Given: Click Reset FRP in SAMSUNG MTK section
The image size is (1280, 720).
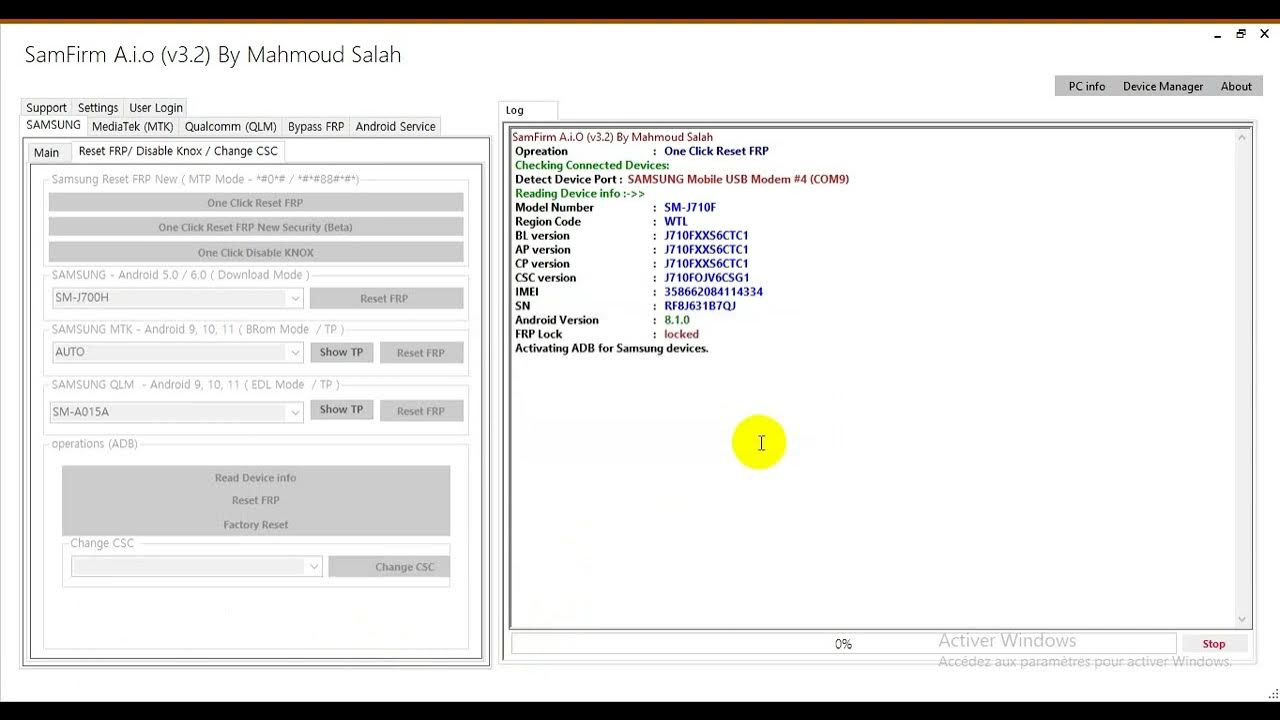Looking at the screenshot, I should pyautogui.click(x=421, y=353).
